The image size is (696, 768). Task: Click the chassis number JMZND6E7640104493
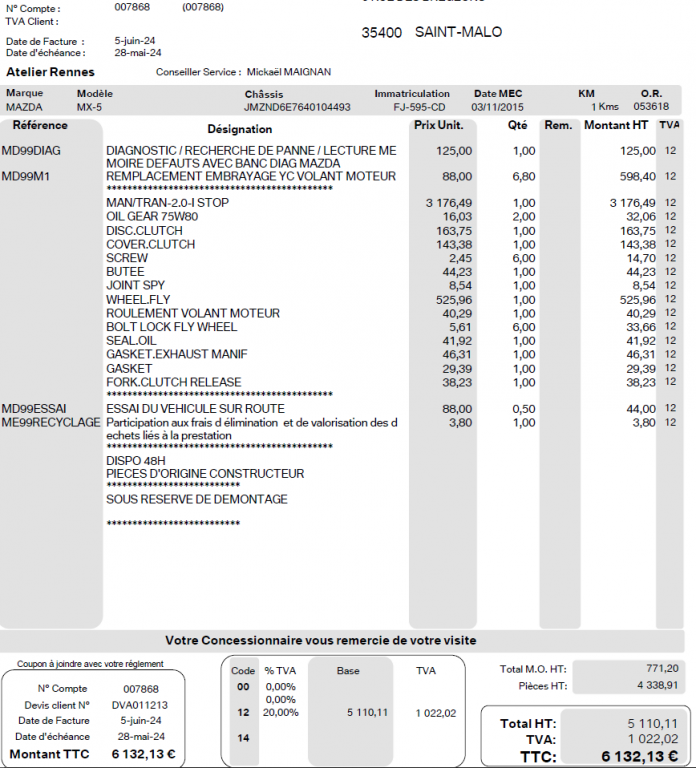pyautogui.click(x=297, y=107)
